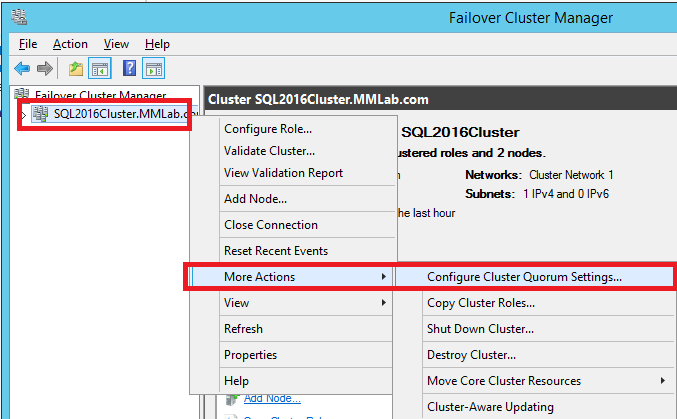This screenshot has height=419, width=677.
Task: Open the Action menu in menu bar
Action: coord(70,44)
